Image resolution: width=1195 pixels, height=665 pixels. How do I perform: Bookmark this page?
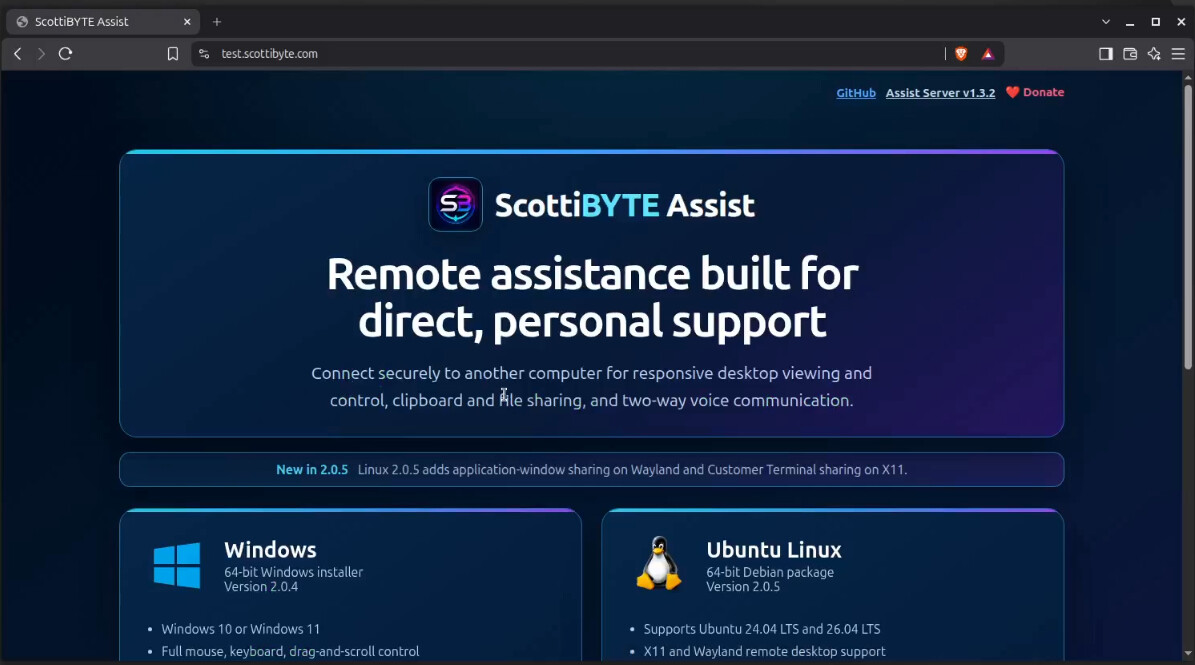(173, 54)
